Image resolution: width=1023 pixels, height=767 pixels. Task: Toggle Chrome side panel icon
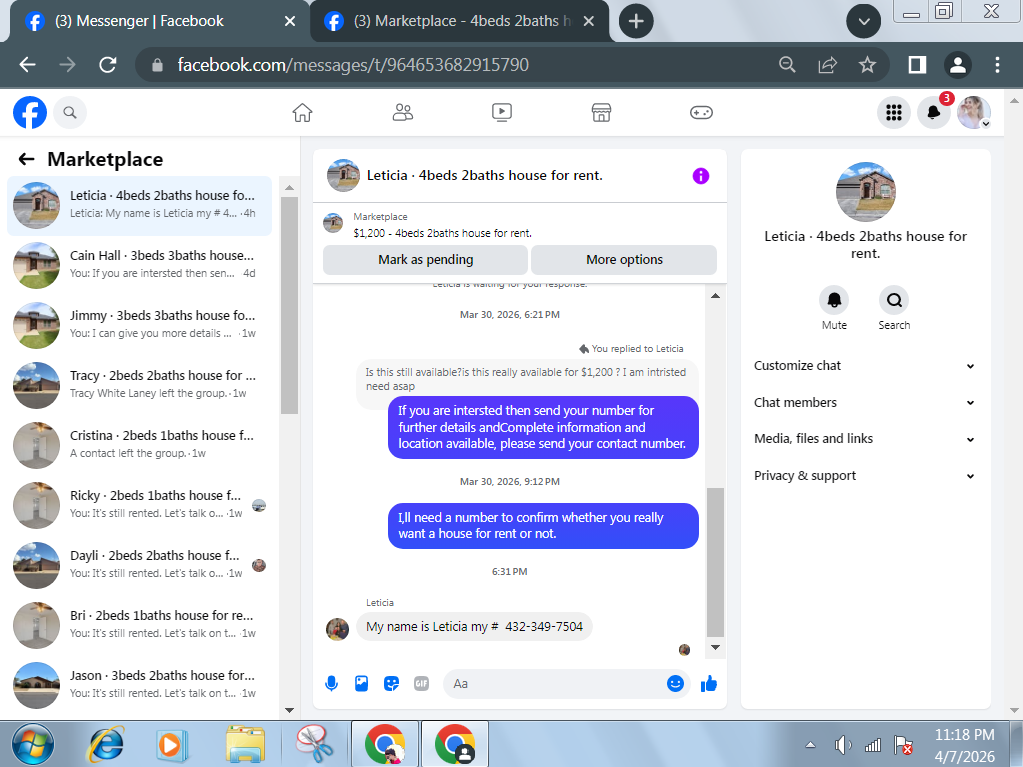(x=917, y=65)
